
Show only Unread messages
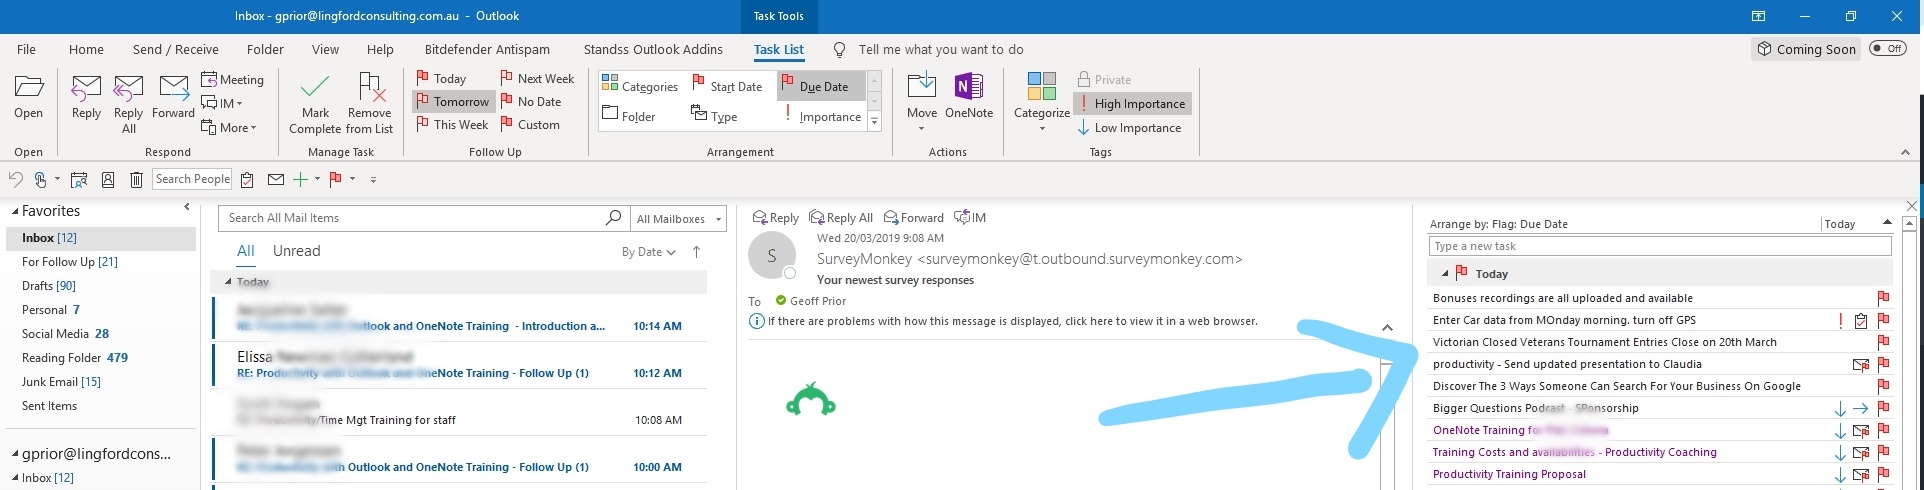click(x=297, y=251)
